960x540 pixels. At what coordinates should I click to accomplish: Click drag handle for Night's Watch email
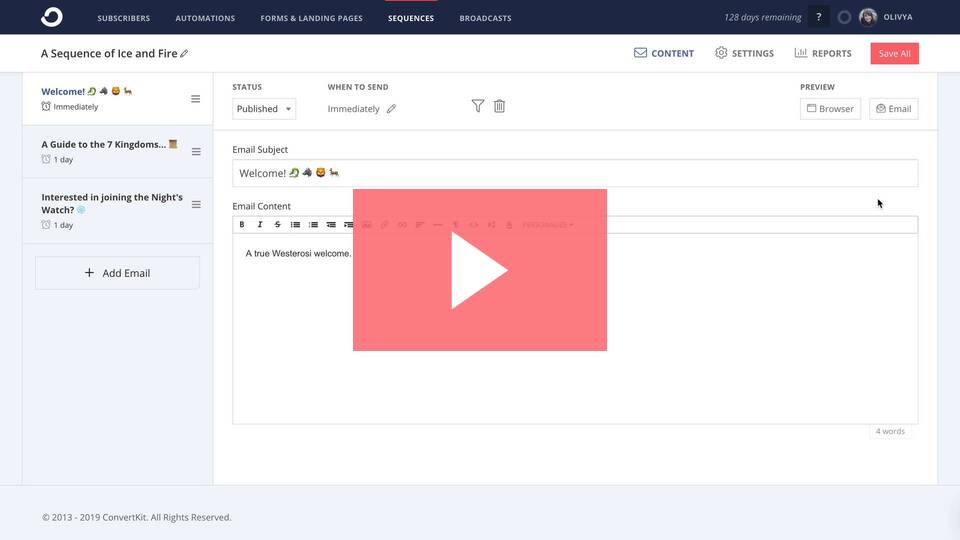(196, 204)
